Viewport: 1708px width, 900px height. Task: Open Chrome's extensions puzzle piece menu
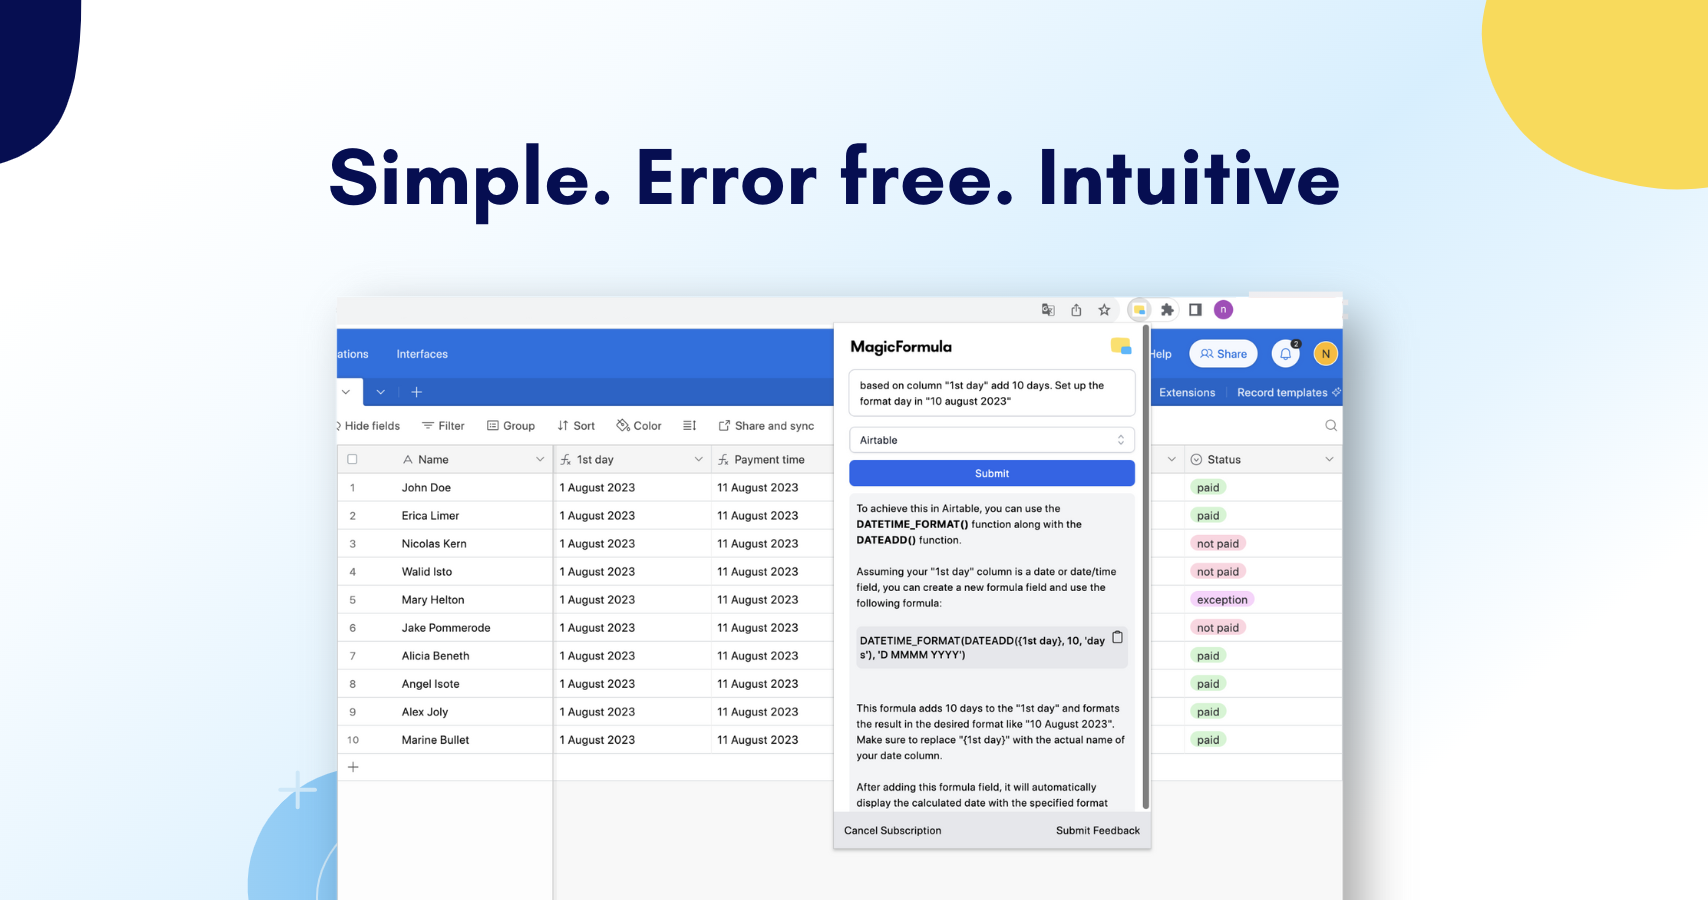click(1167, 310)
